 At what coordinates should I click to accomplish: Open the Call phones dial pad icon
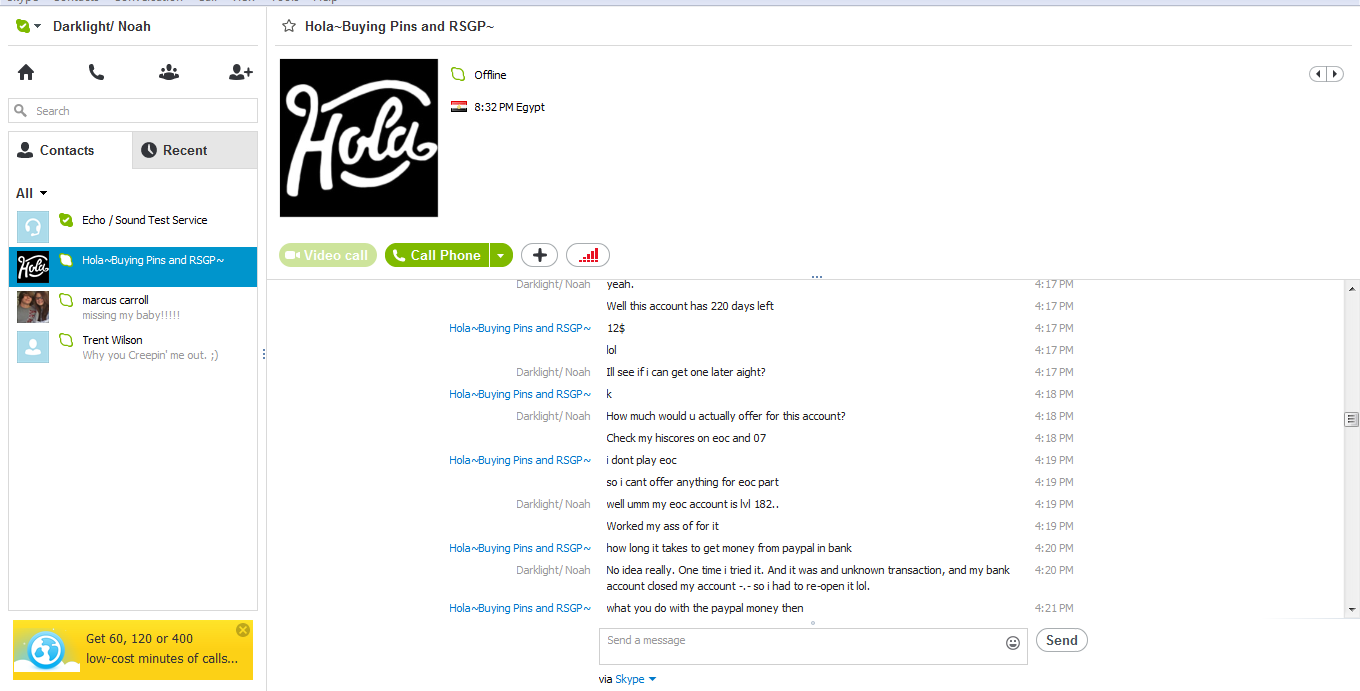point(96,72)
